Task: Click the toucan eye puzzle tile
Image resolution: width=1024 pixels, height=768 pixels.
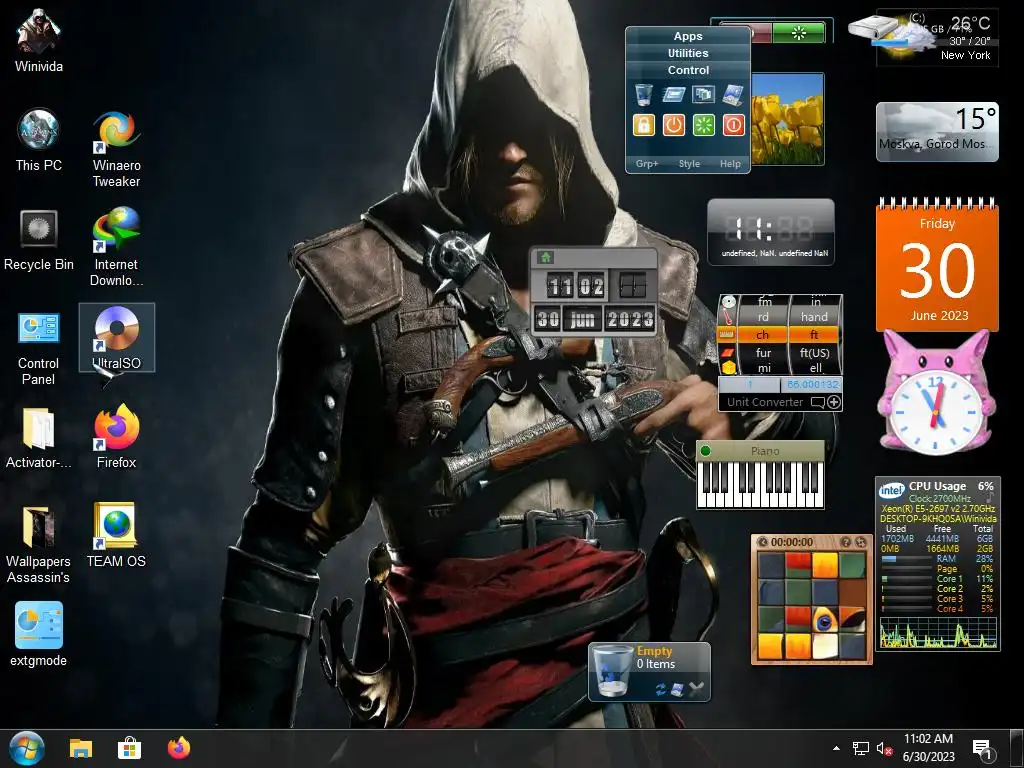Action: (x=825, y=619)
